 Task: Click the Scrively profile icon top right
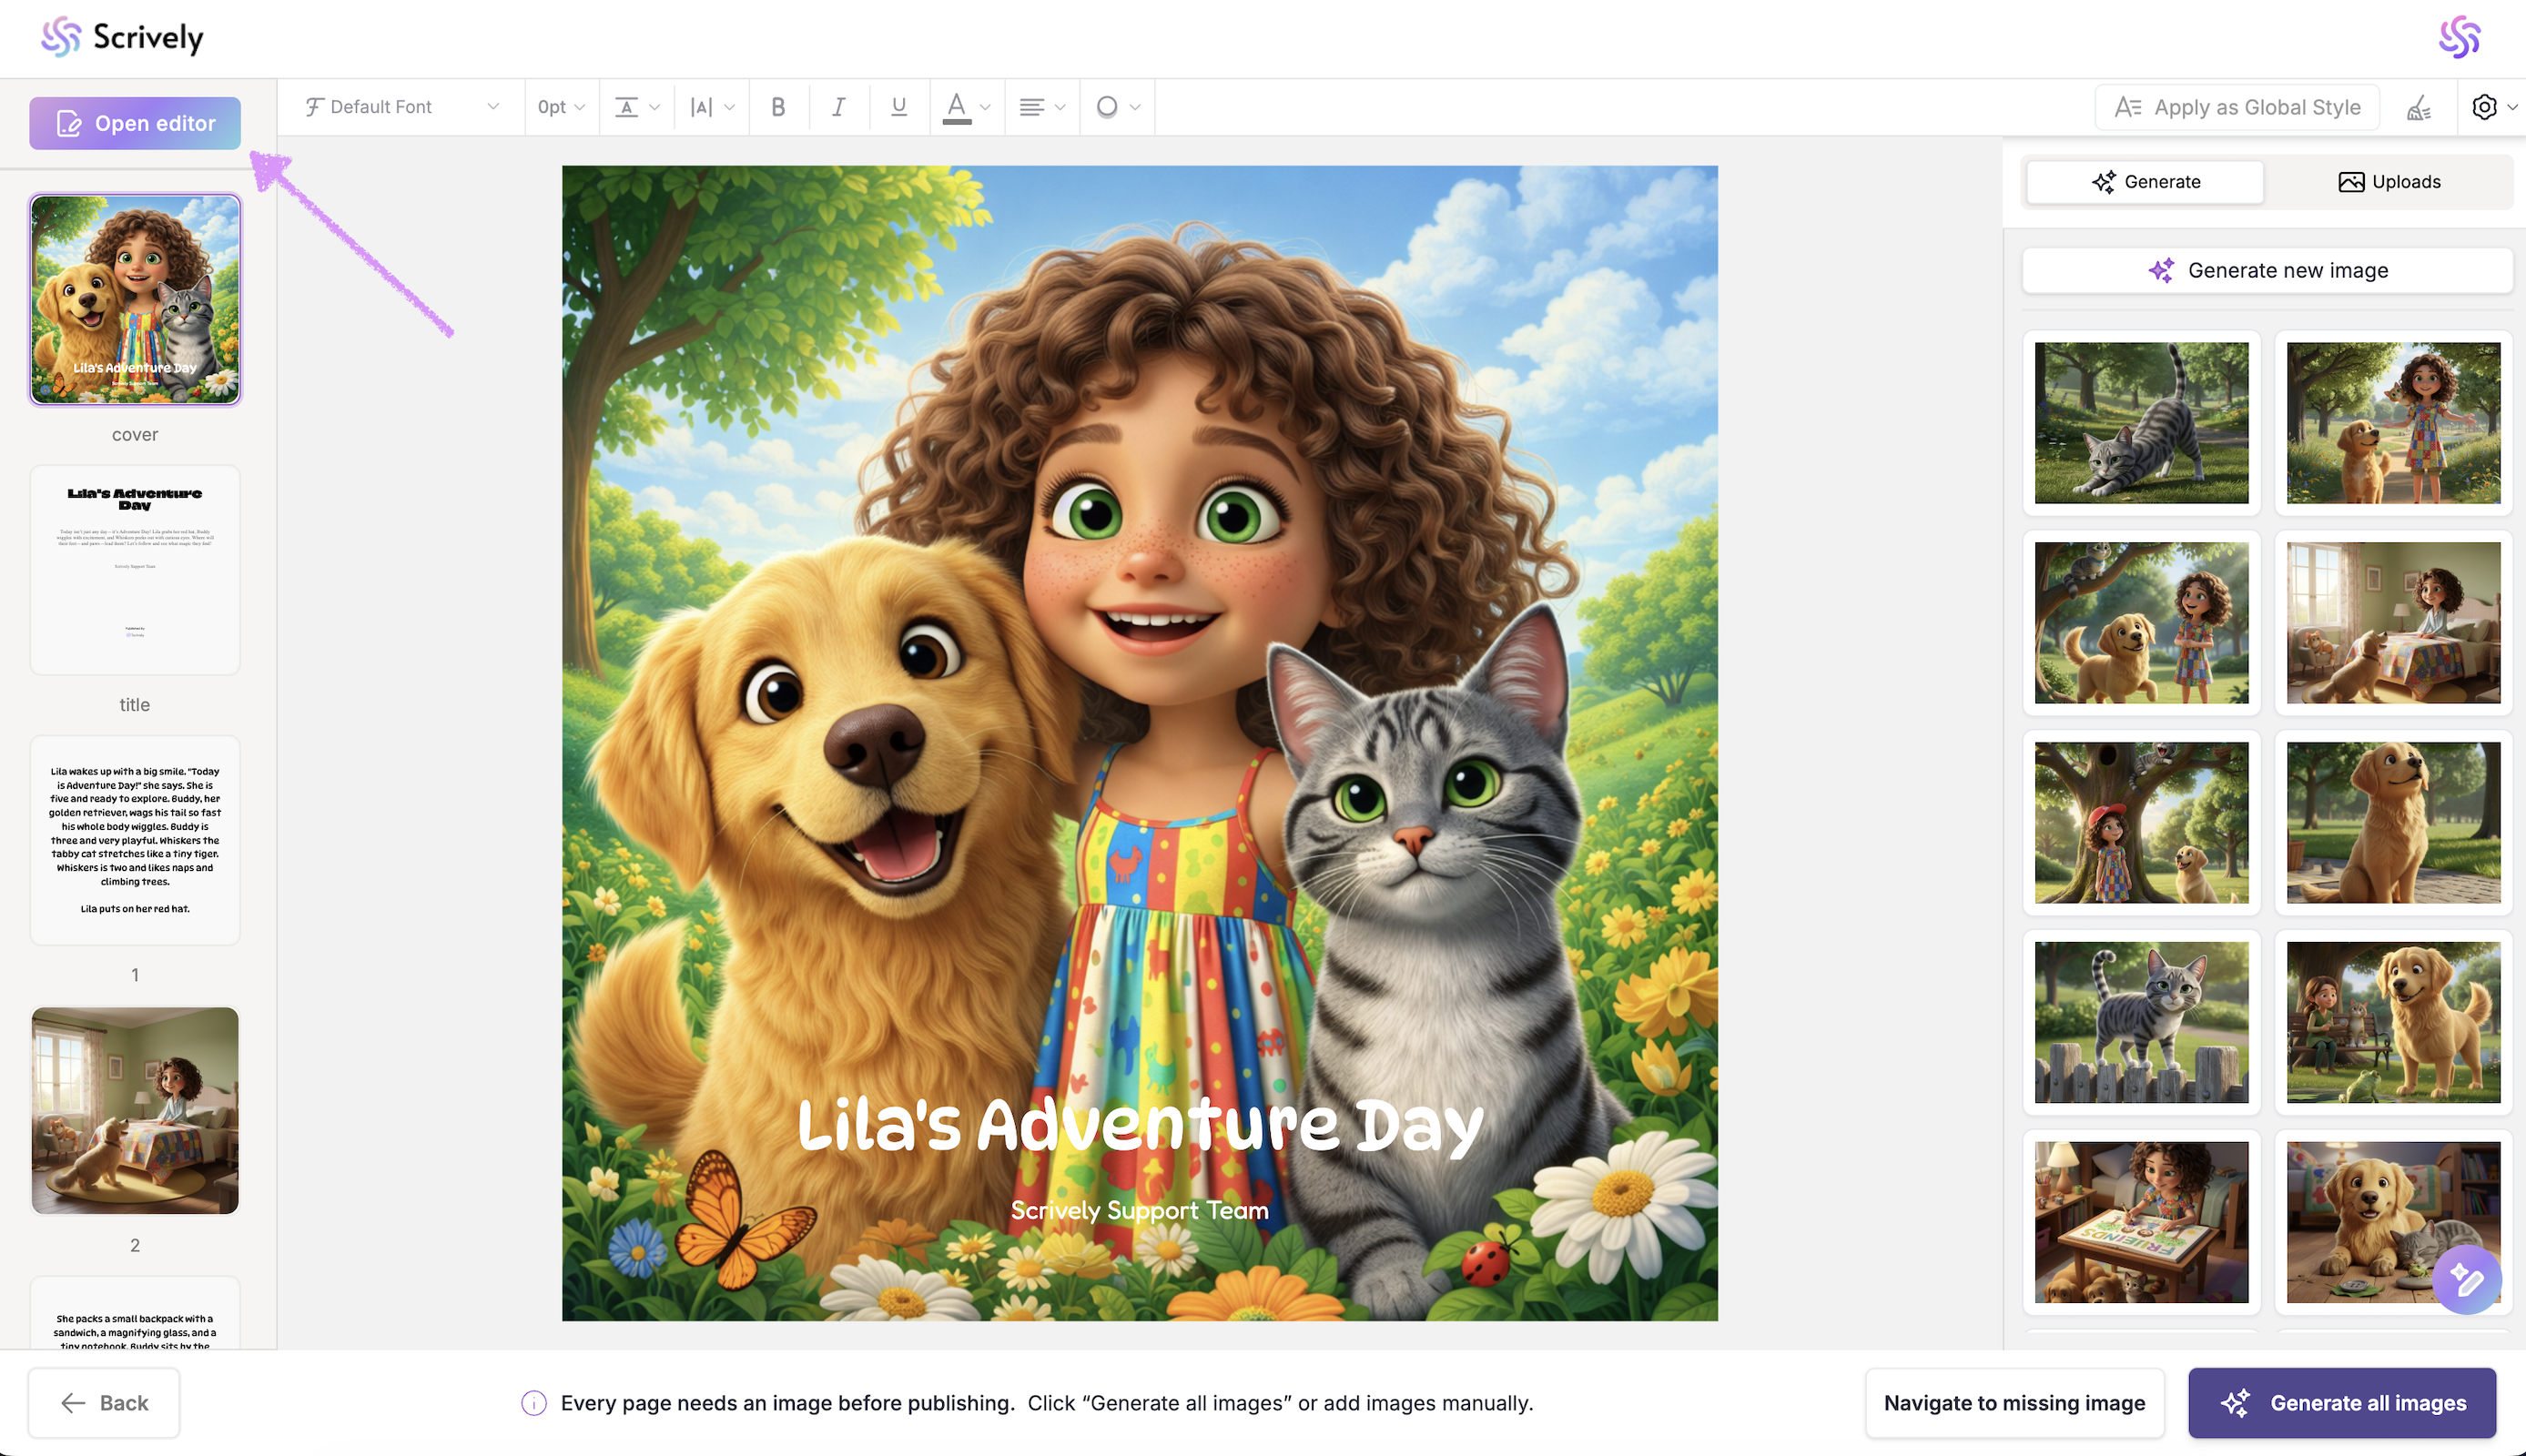[x=2459, y=37]
